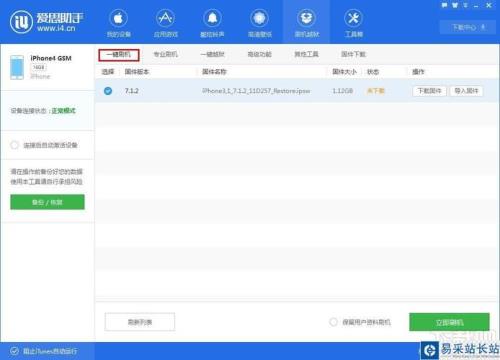Open 应用游戏 app store icon

tap(166, 23)
